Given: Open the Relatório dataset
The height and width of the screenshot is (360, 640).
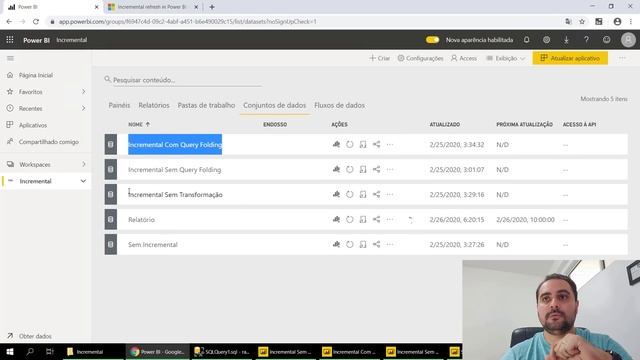Looking at the screenshot, I should pos(141,220).
